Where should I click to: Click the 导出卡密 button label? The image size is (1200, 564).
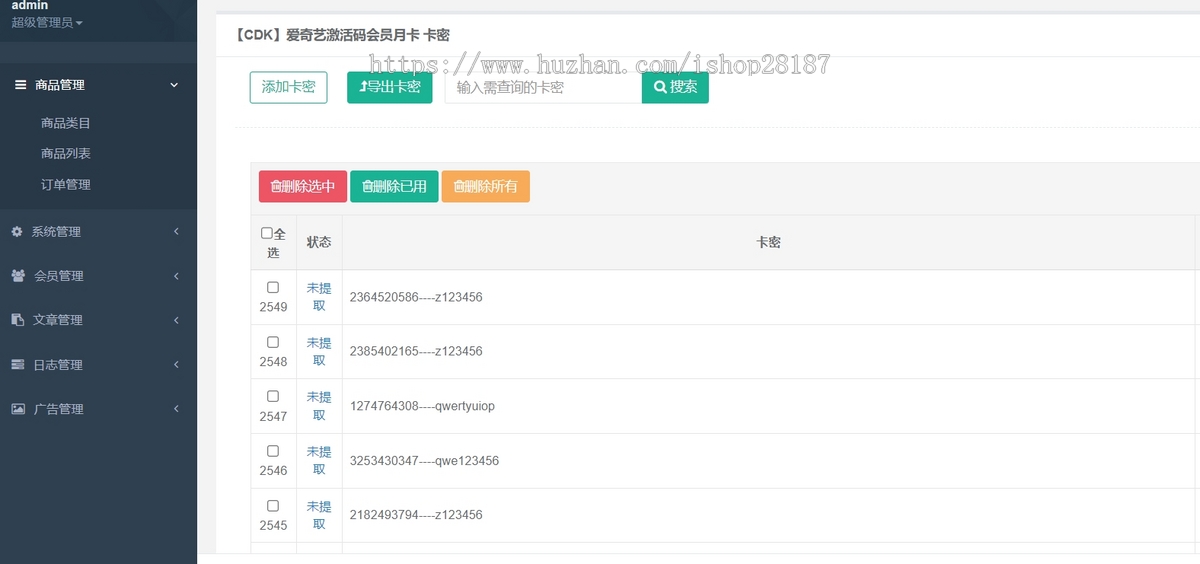point(394,87)
